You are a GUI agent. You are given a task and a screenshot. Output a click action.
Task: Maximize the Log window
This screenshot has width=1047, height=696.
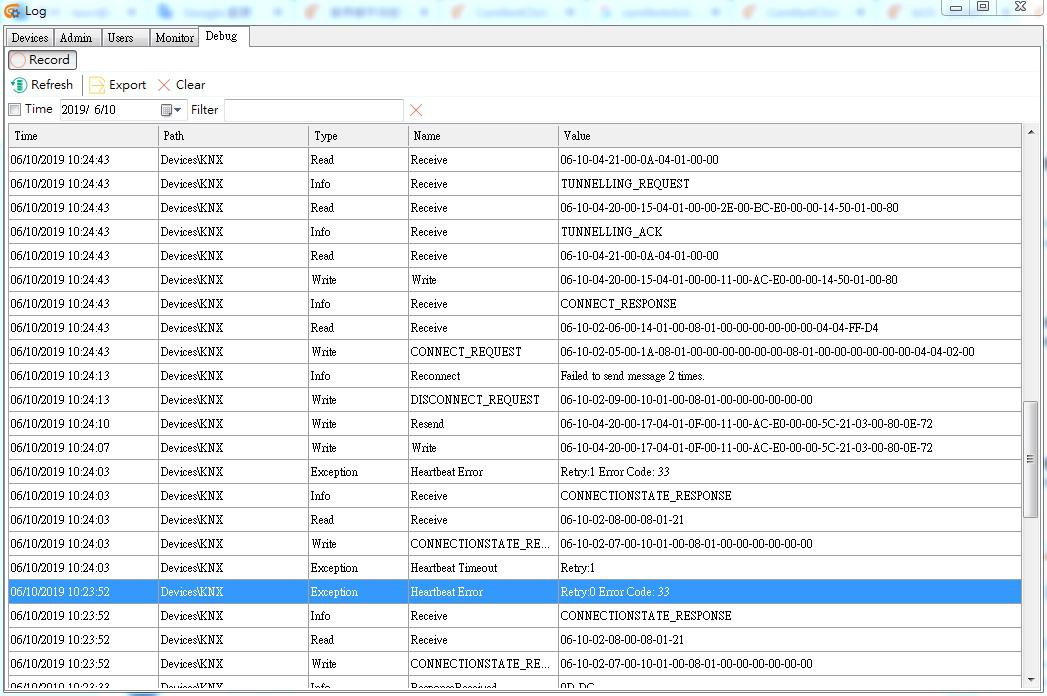tap(983, 7)
